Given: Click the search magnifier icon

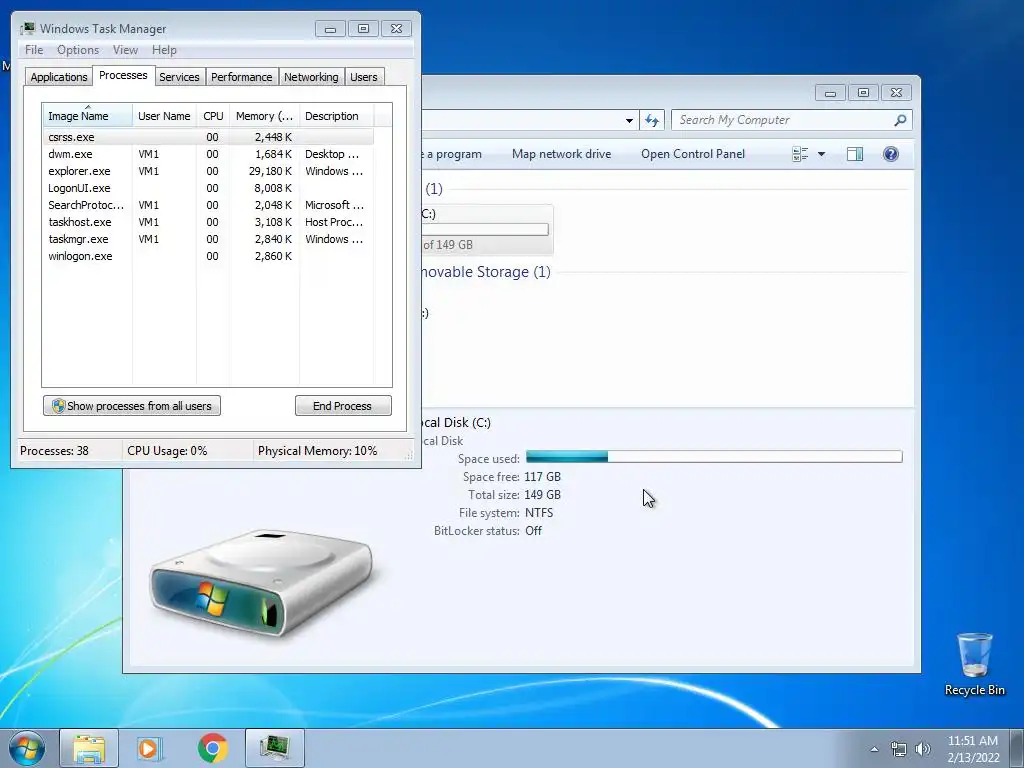Looking at the screenshot, I should (x=900, y=120).
